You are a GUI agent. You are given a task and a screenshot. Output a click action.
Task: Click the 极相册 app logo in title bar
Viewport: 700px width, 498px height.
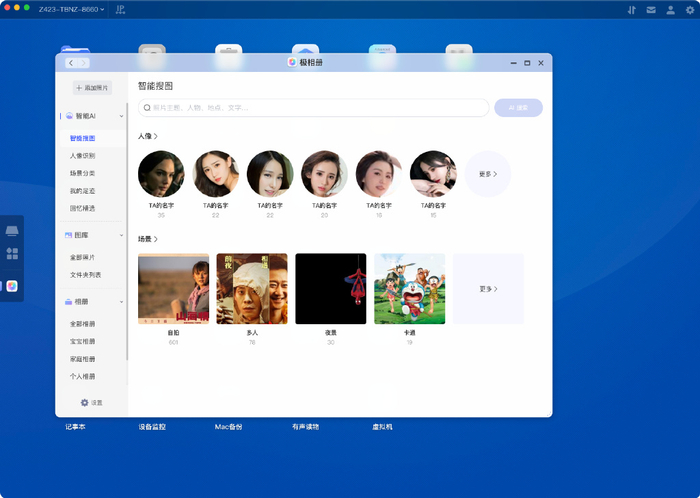pyautogui.click(x=292, y=62)
